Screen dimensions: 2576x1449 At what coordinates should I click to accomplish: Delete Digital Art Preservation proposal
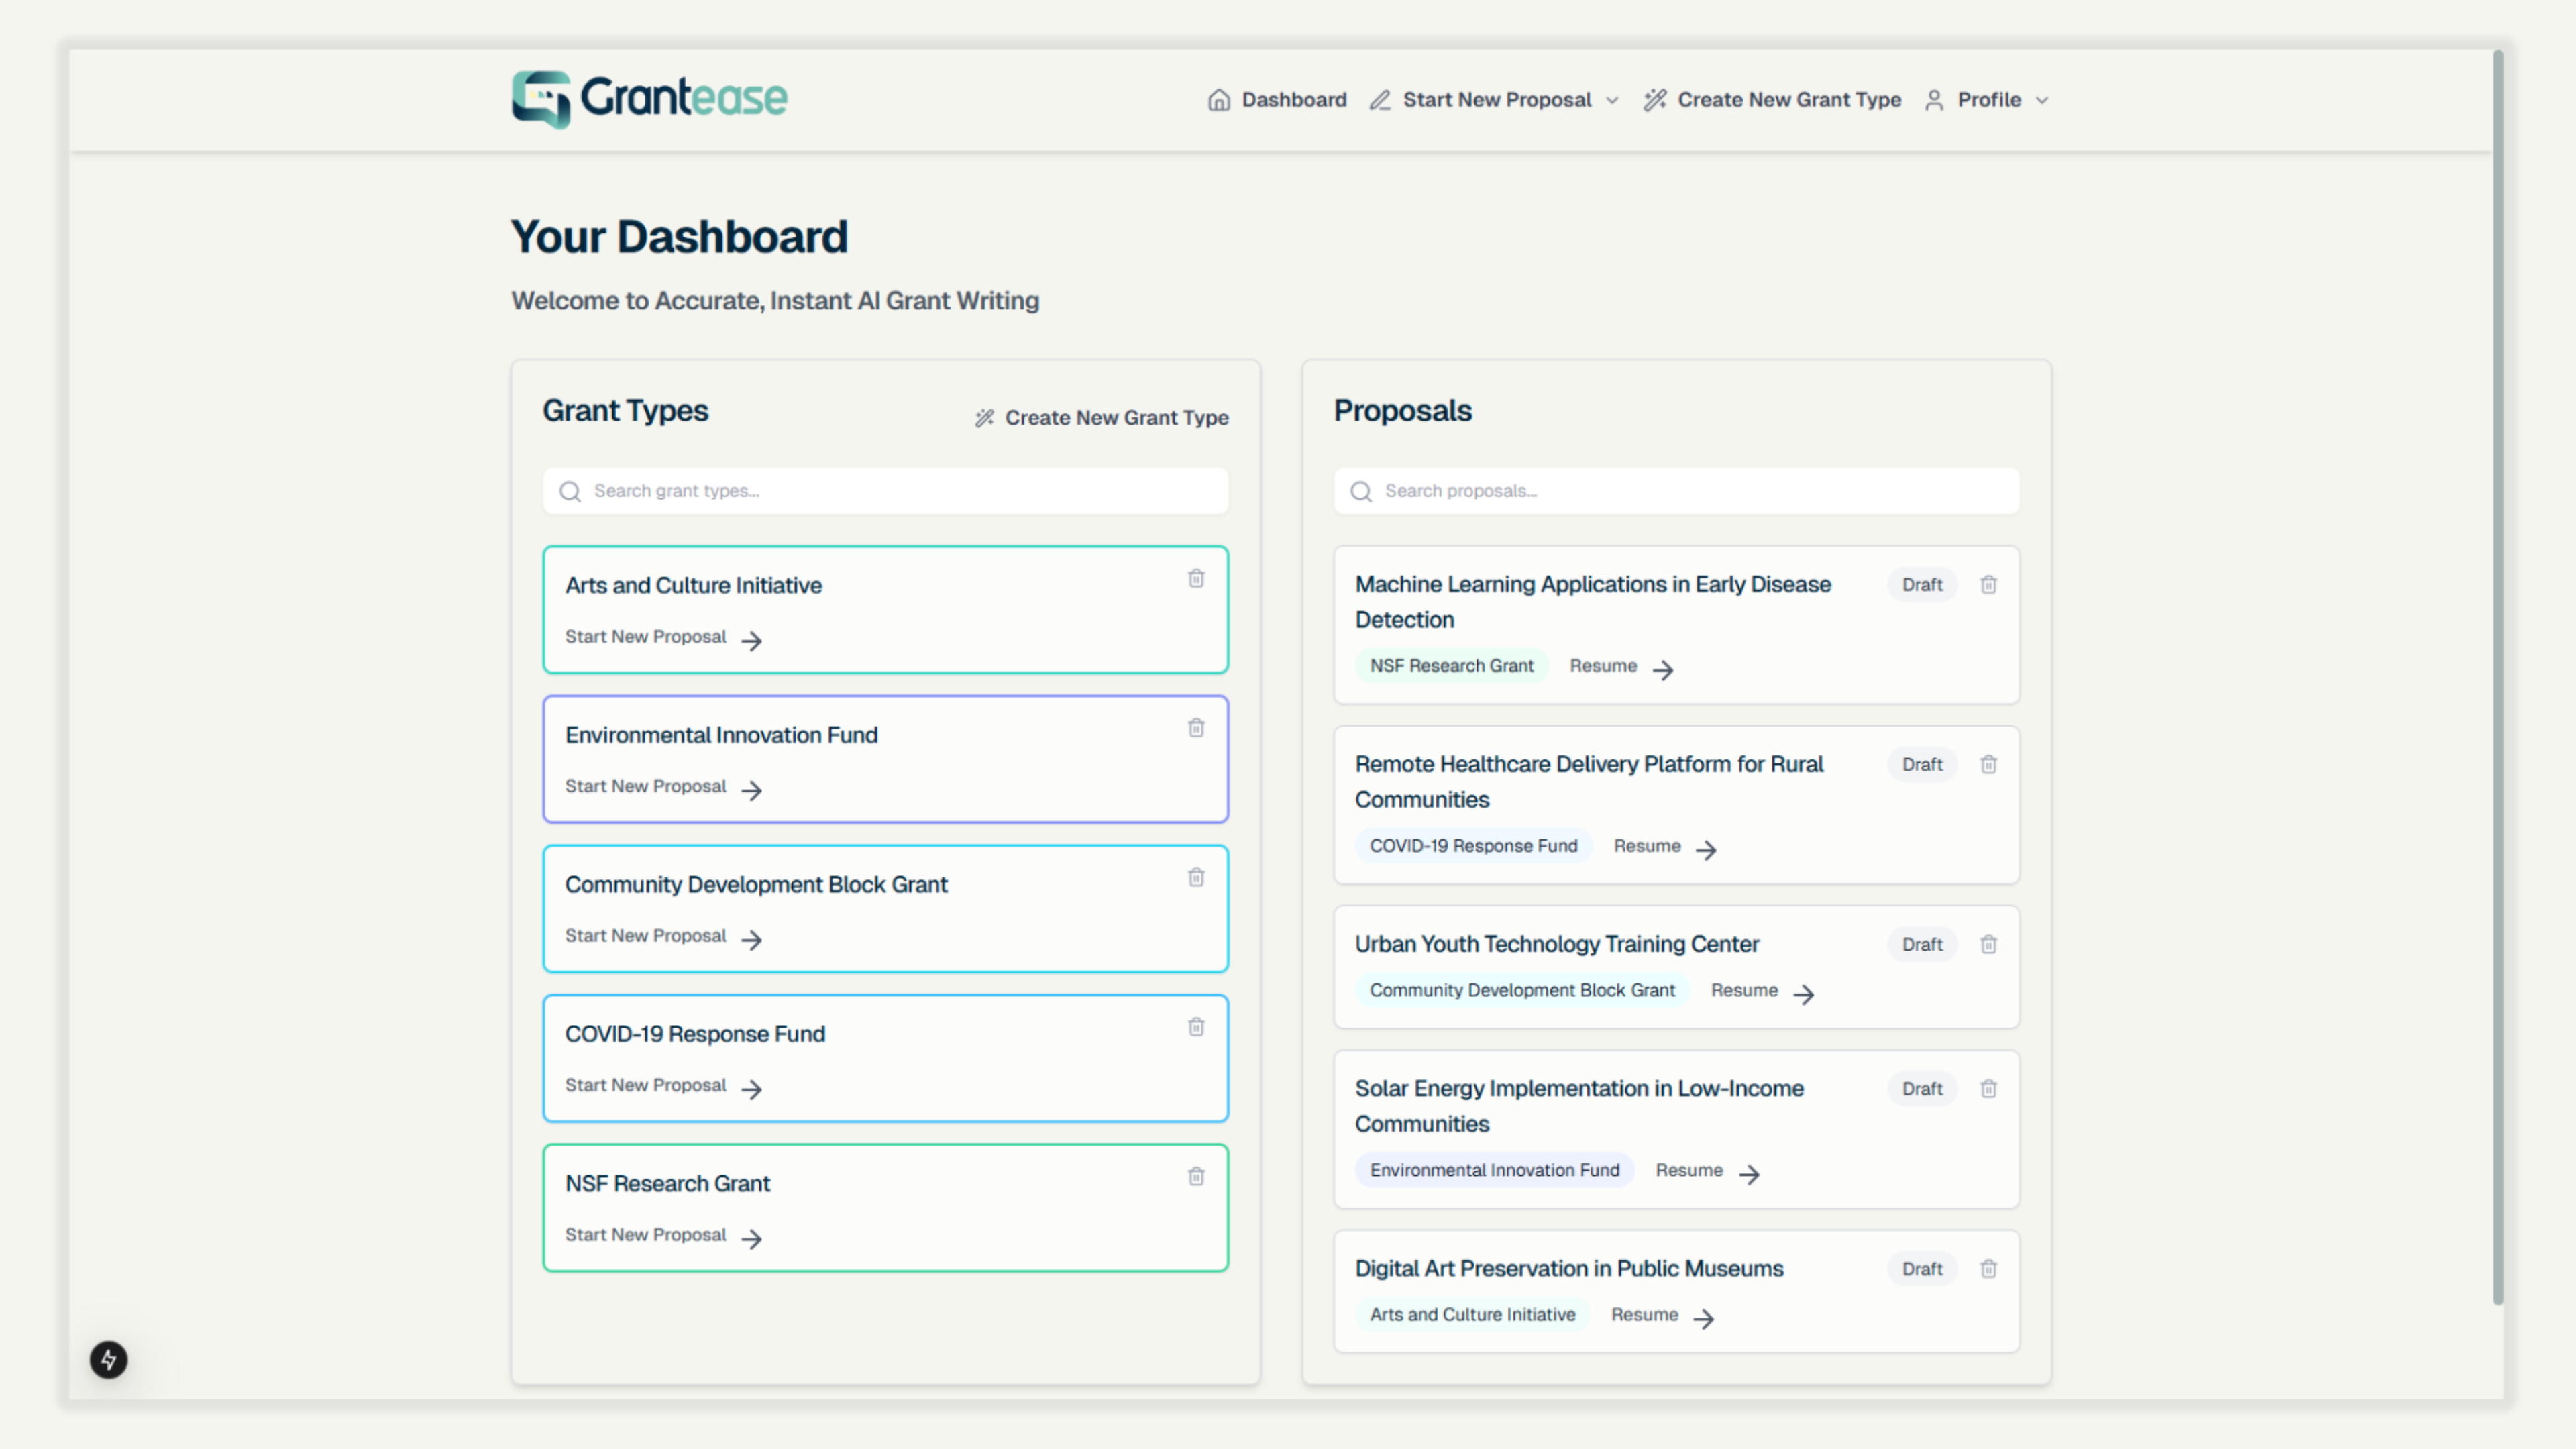pos(1988,1268)
